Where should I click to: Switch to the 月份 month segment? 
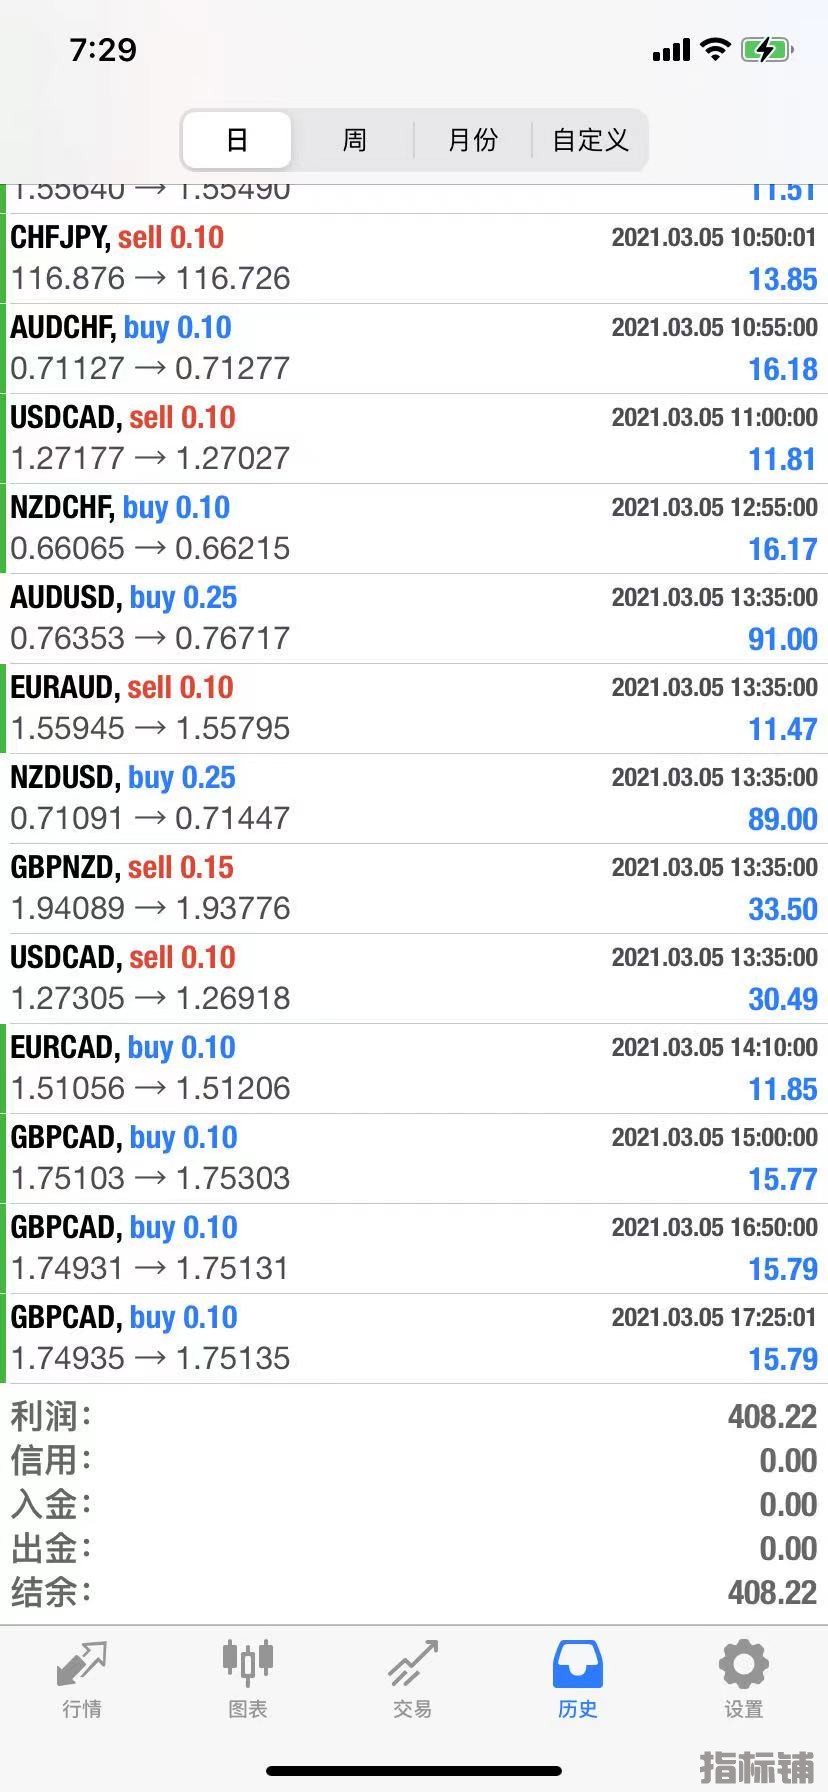[x=472, y=140]
